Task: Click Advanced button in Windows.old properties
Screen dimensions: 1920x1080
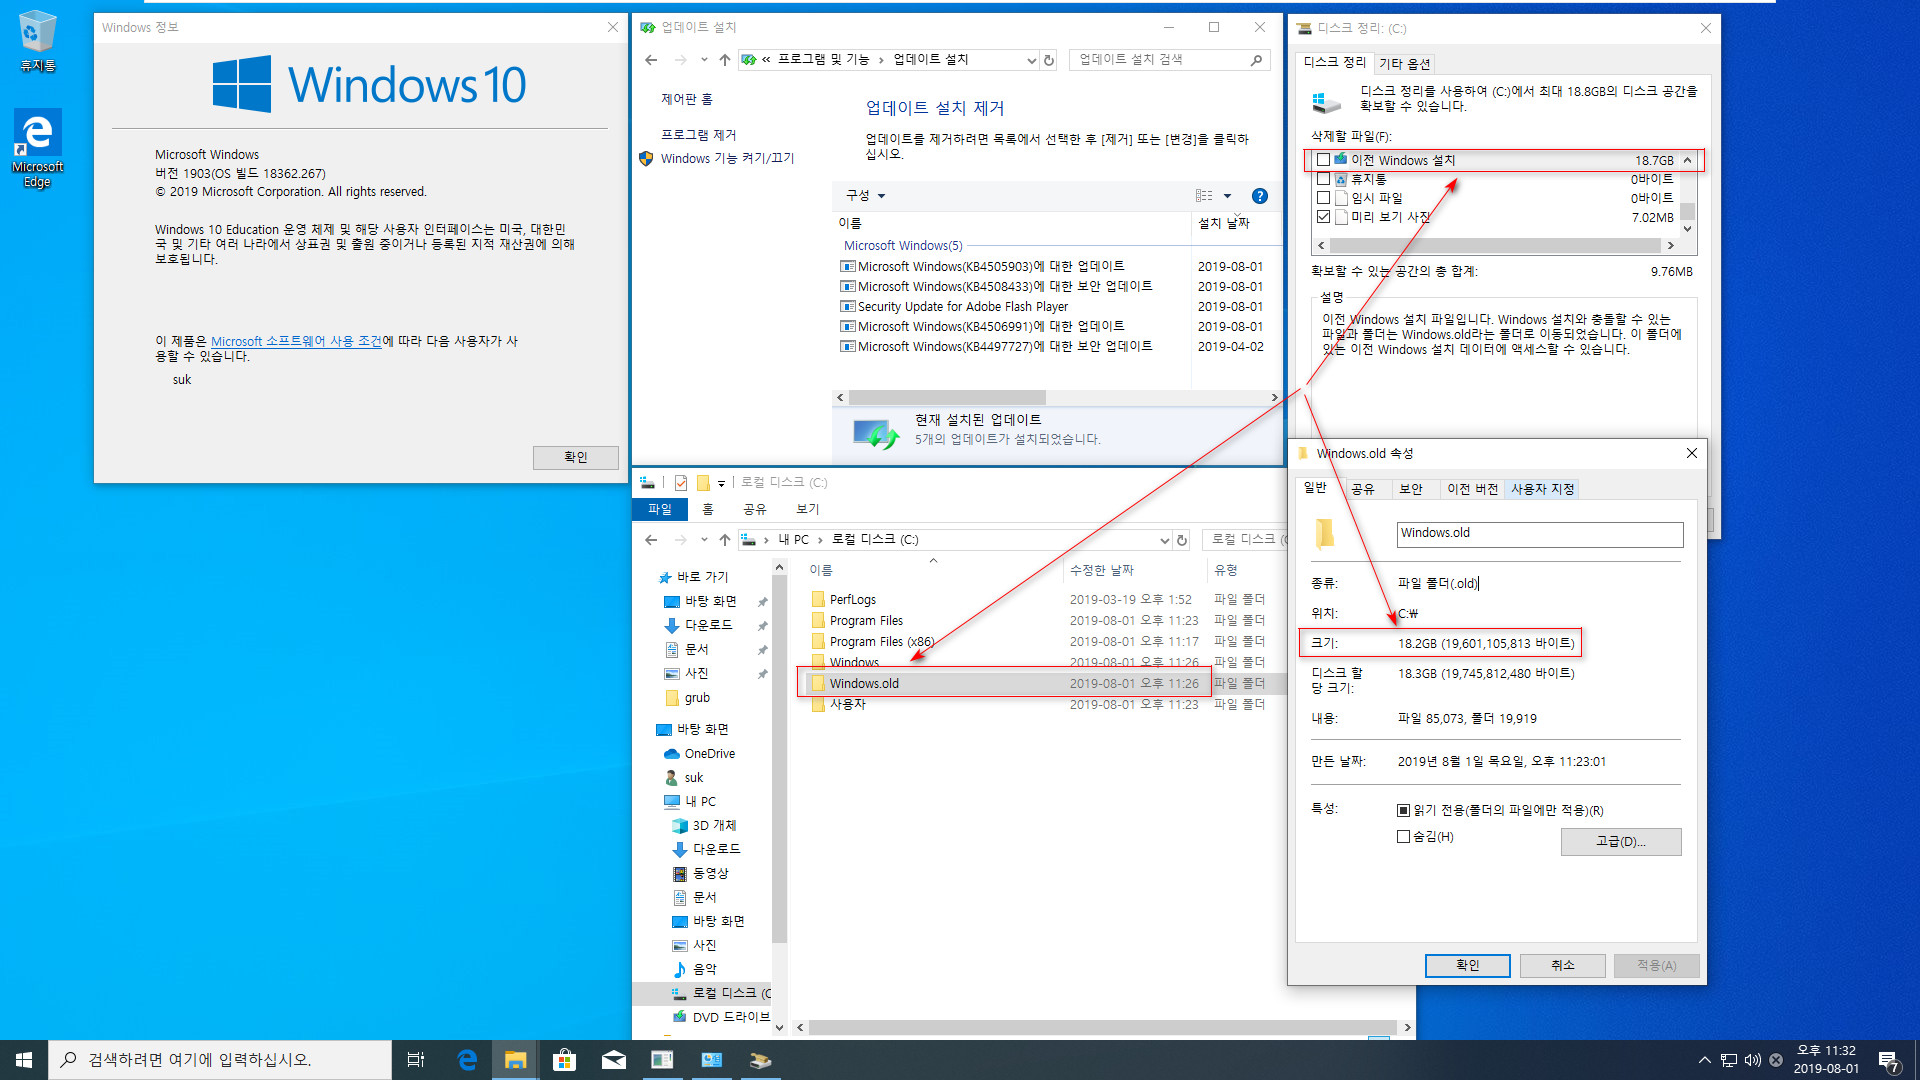Action: pyautogui.click(x=1620, y=842)
